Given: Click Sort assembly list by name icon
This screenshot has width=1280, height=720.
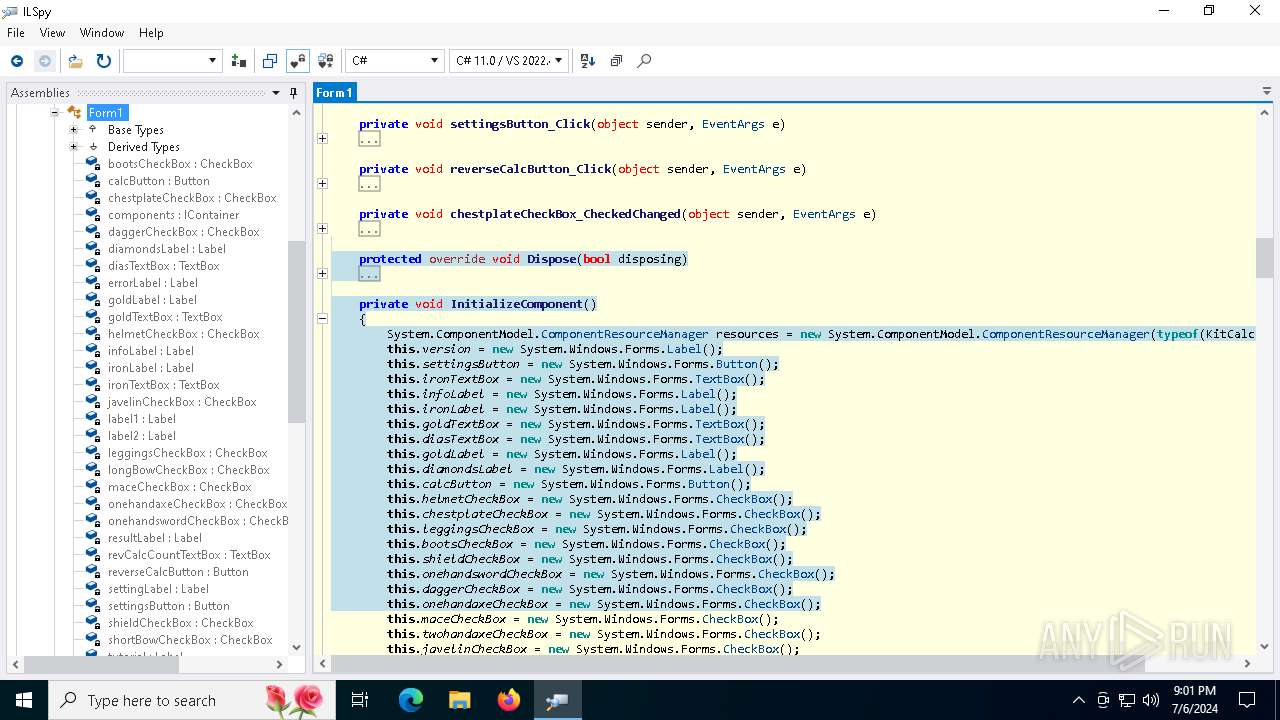Looking at the screenshot, I should pos(588,61).
